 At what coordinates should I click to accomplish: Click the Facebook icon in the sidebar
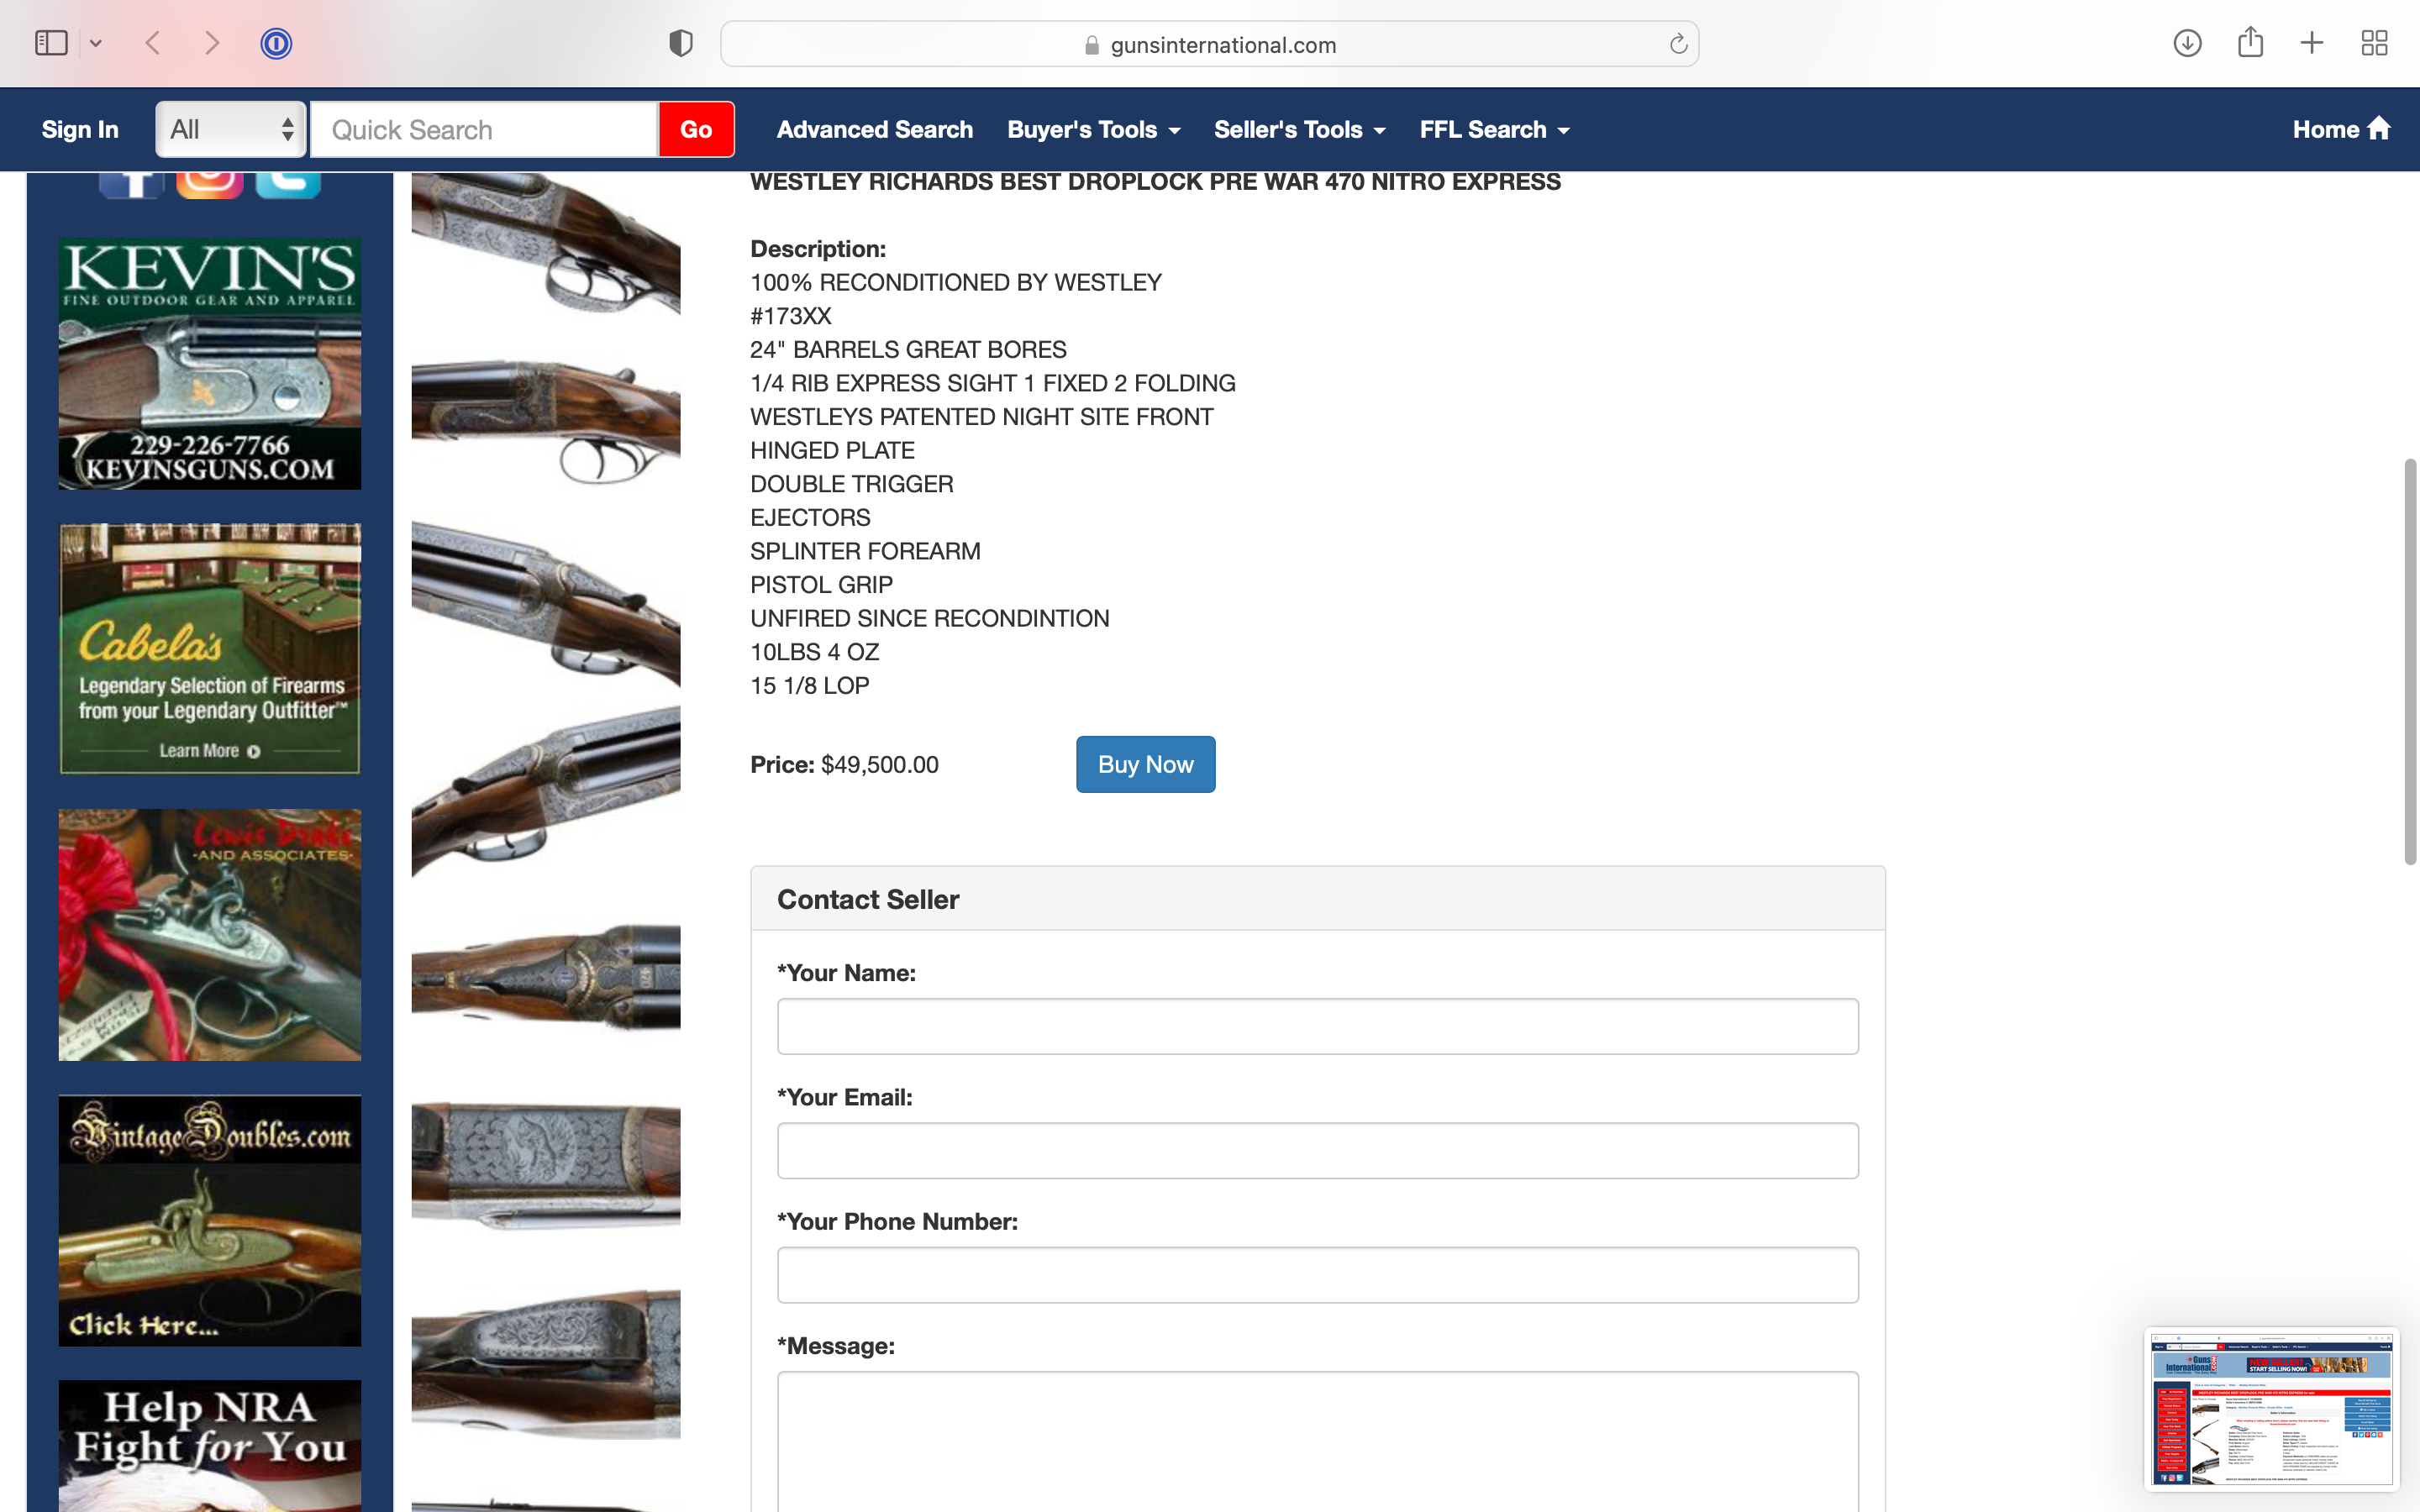tap(131, 185)
